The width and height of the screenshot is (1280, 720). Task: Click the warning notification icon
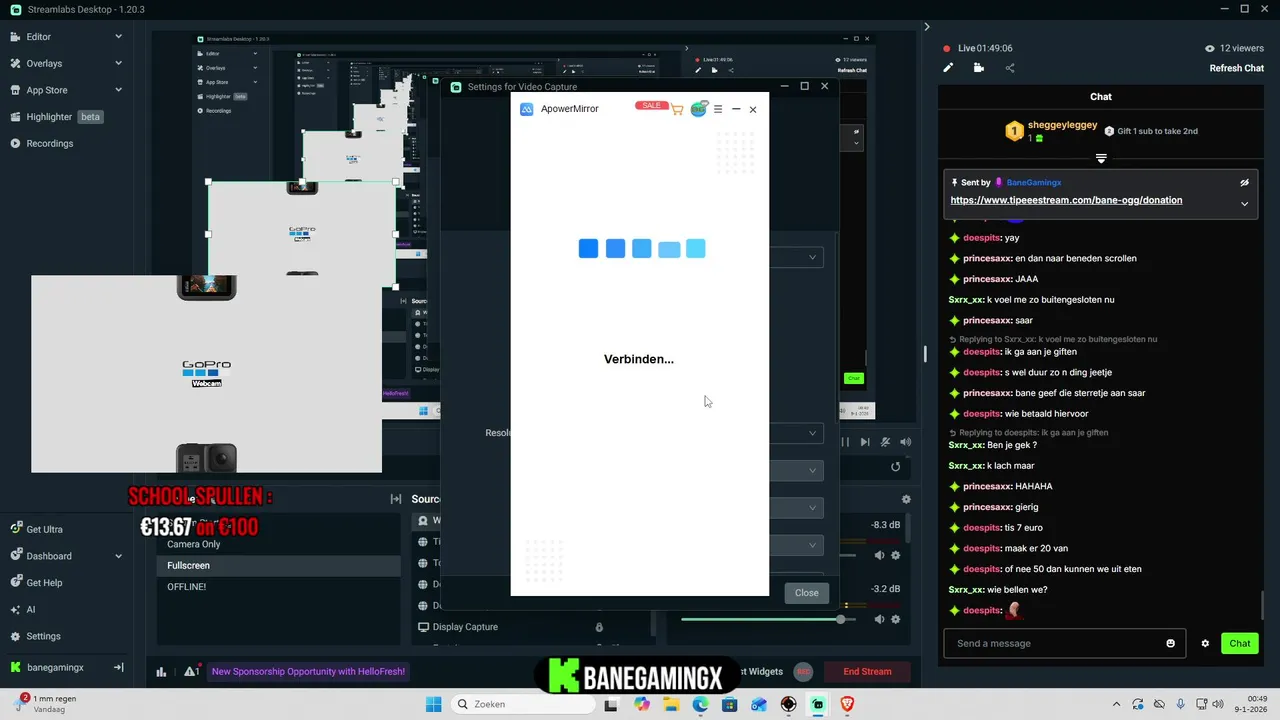point(190,672)
